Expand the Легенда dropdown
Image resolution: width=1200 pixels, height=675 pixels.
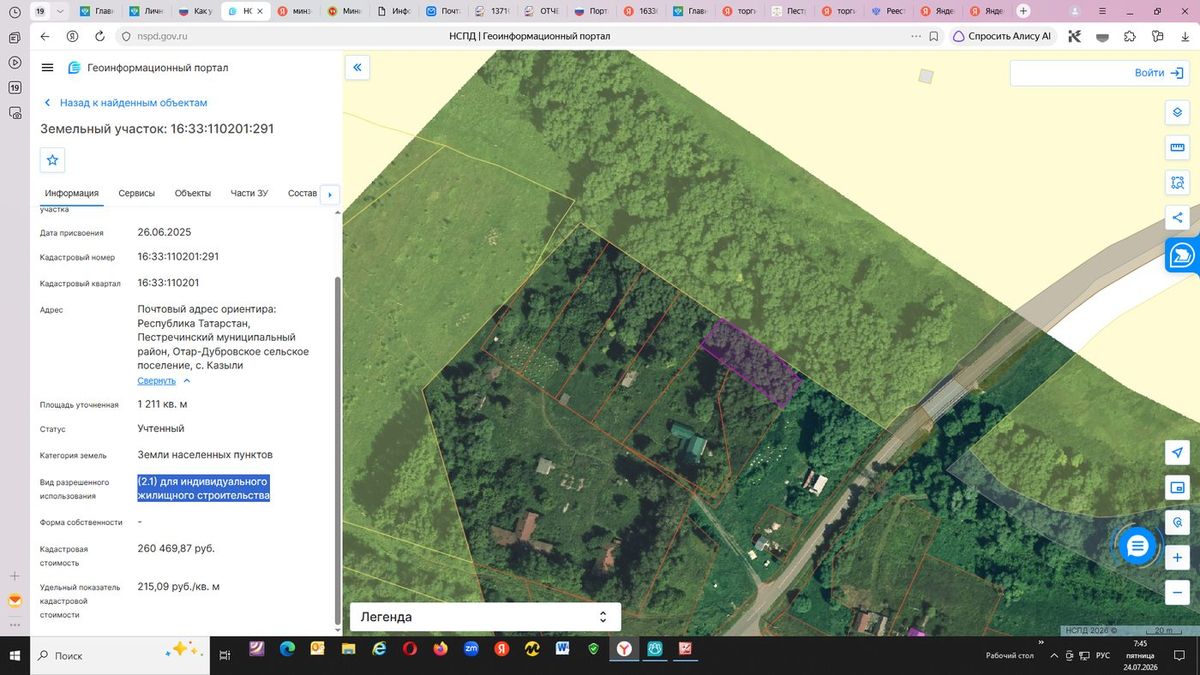point(485,617)
